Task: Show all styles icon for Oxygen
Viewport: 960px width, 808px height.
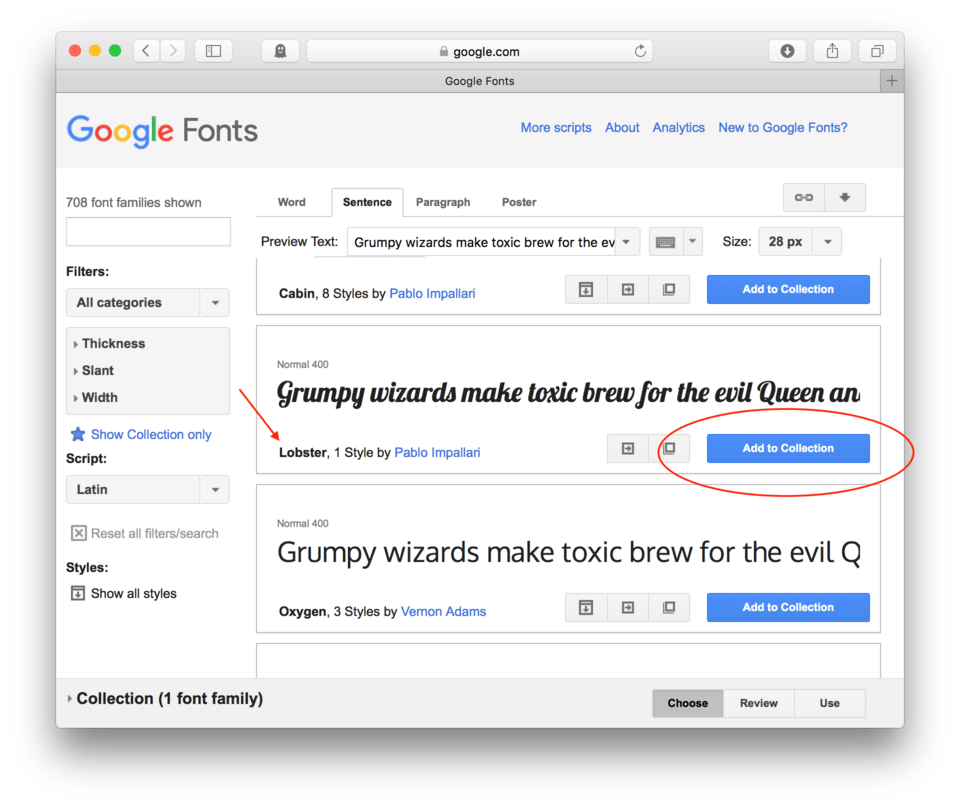Action: point(586,608)
